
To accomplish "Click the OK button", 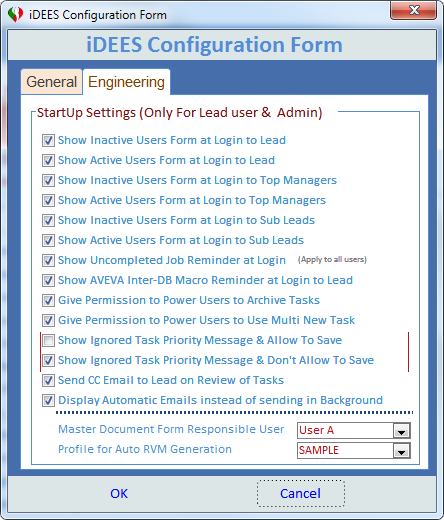I will point(119,494).
